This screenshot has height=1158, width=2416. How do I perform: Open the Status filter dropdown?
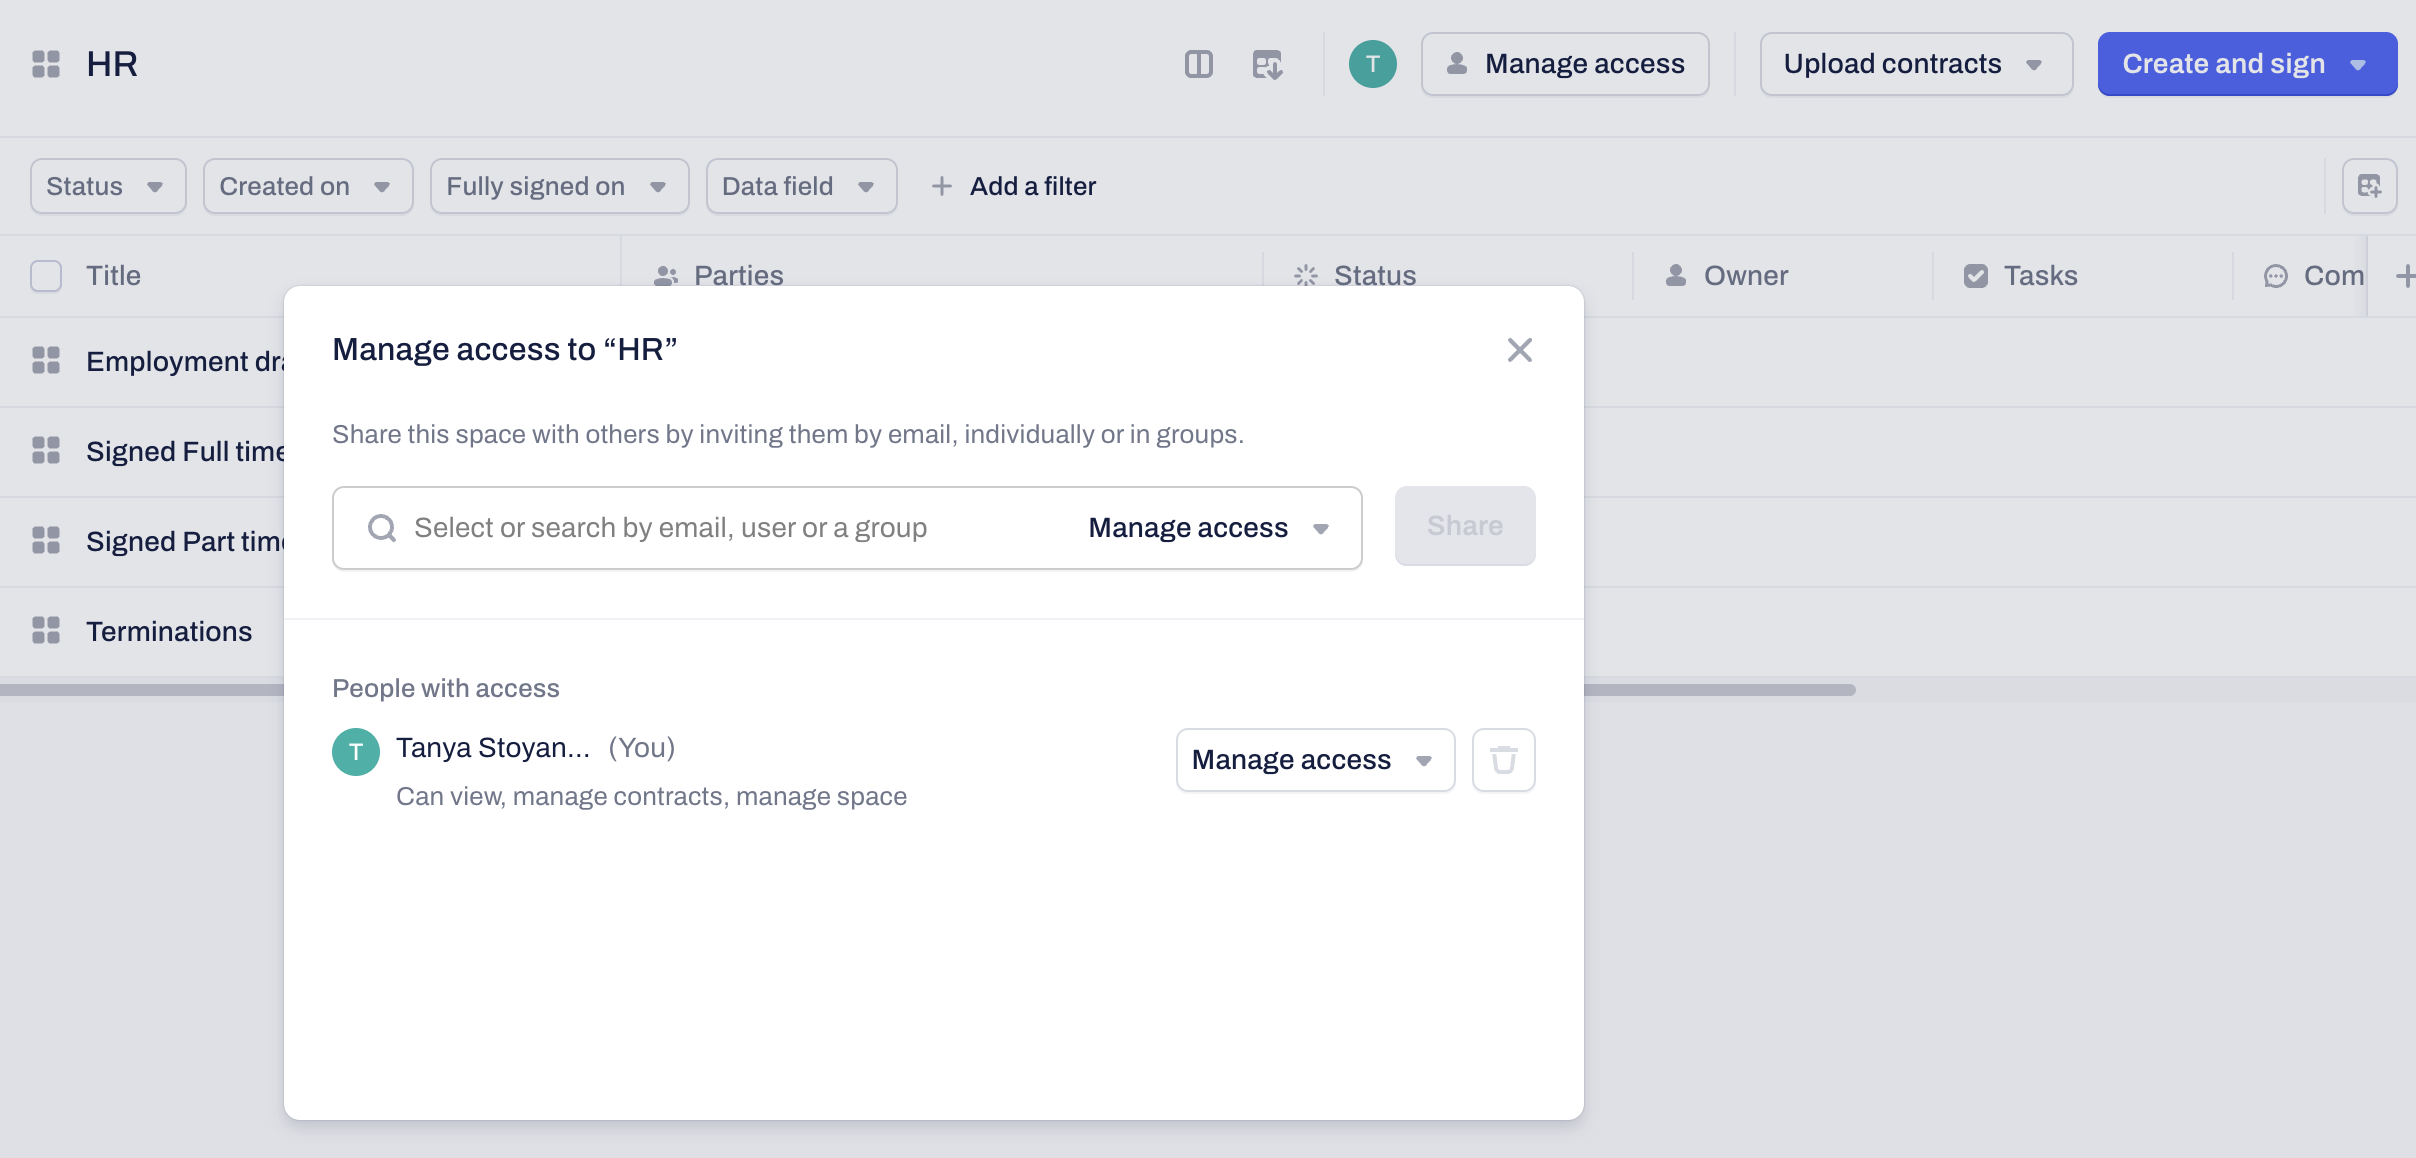(x=107, y=186)
